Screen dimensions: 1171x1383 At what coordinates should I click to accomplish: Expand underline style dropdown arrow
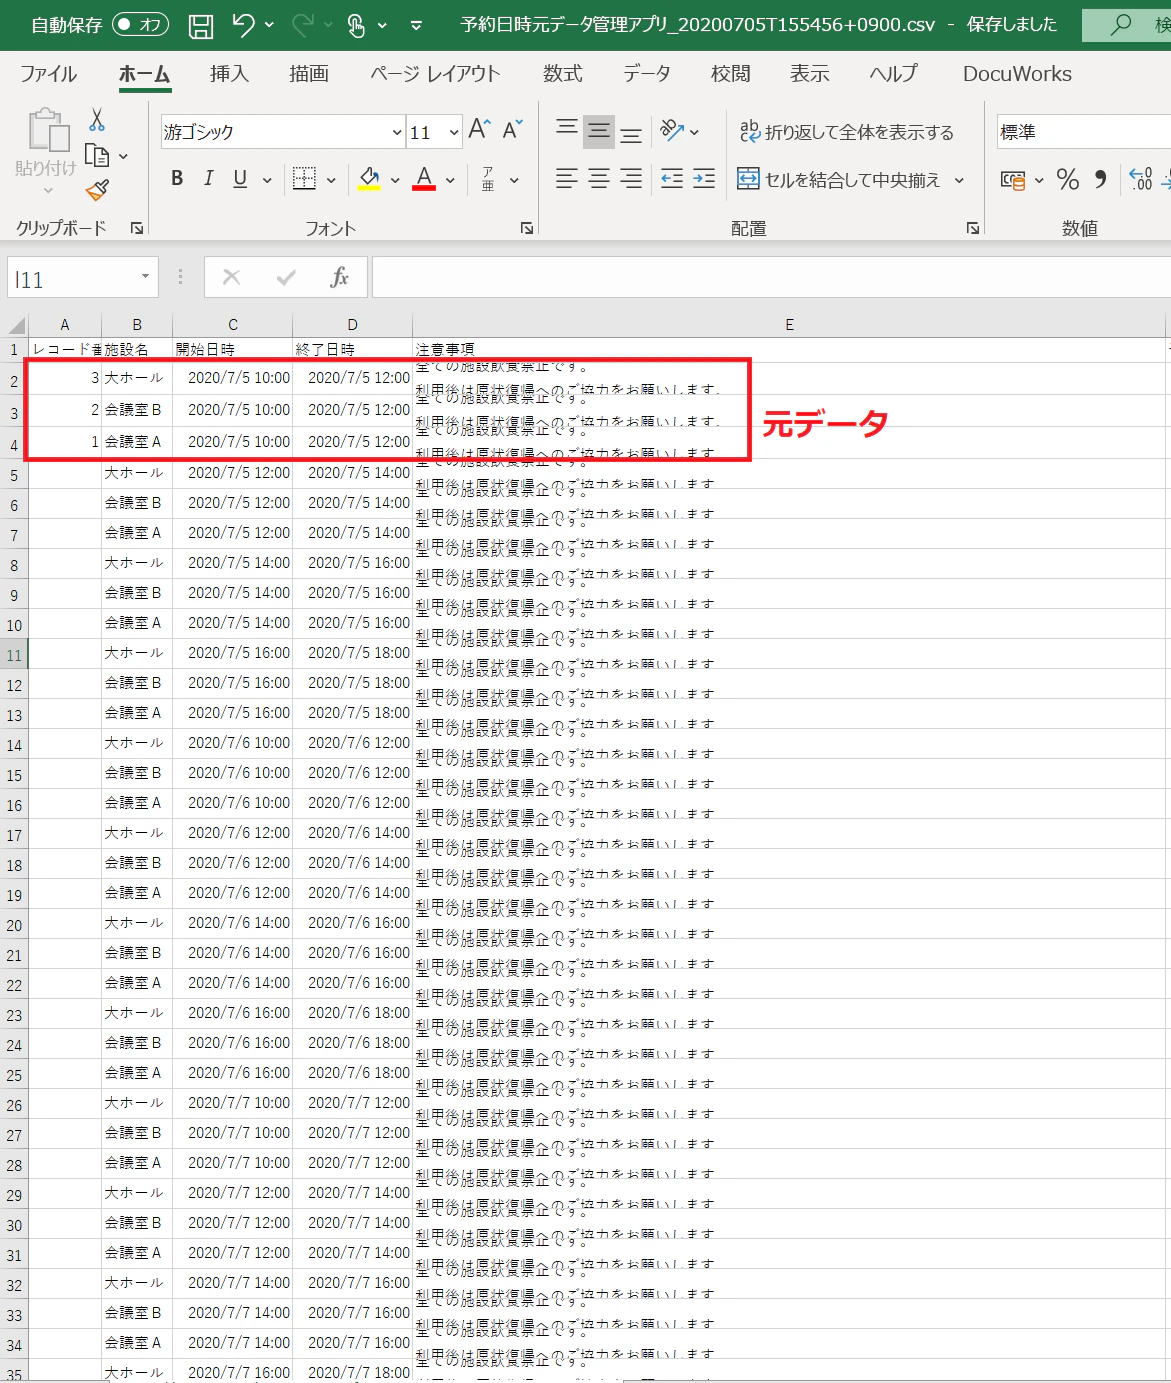coord(267,180)
